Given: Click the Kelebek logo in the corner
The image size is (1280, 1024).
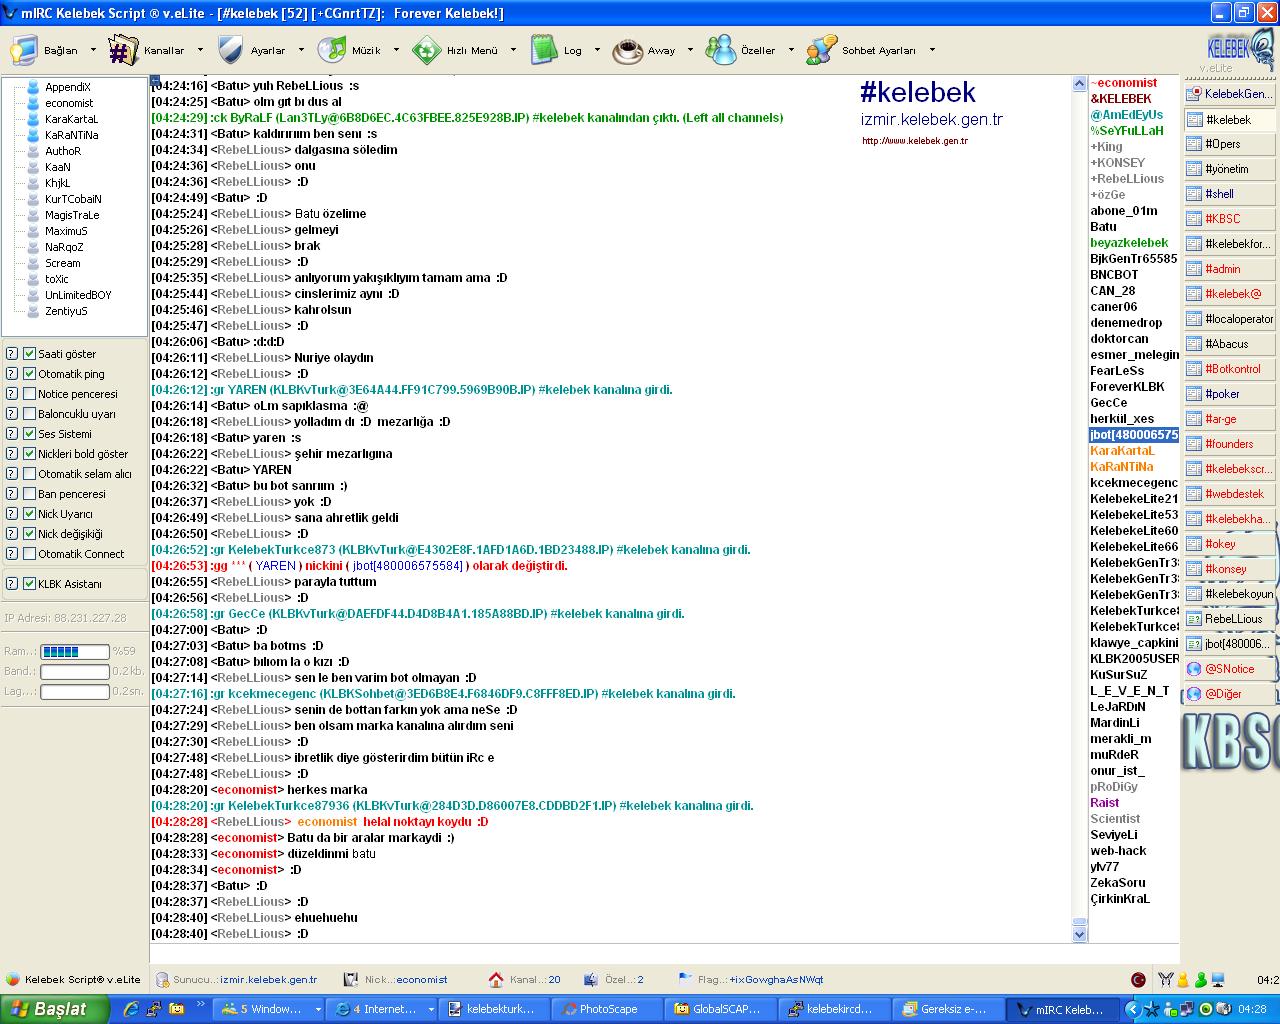Looking at the screenshot, I should [x=1238, y=50].
